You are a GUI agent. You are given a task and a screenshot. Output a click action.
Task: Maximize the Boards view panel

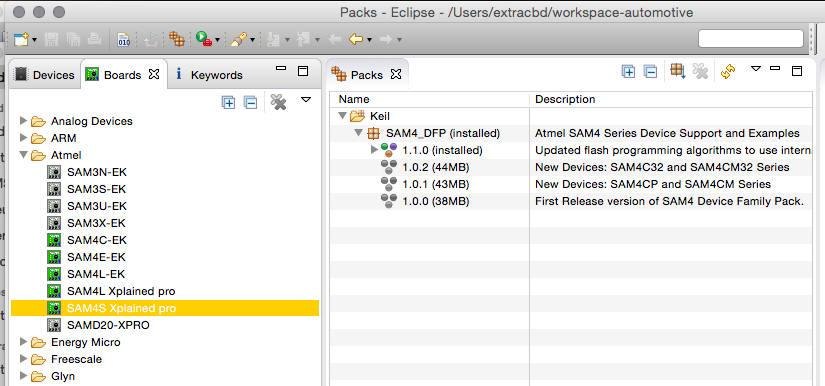pyautogui.click(x=303, y=71)
